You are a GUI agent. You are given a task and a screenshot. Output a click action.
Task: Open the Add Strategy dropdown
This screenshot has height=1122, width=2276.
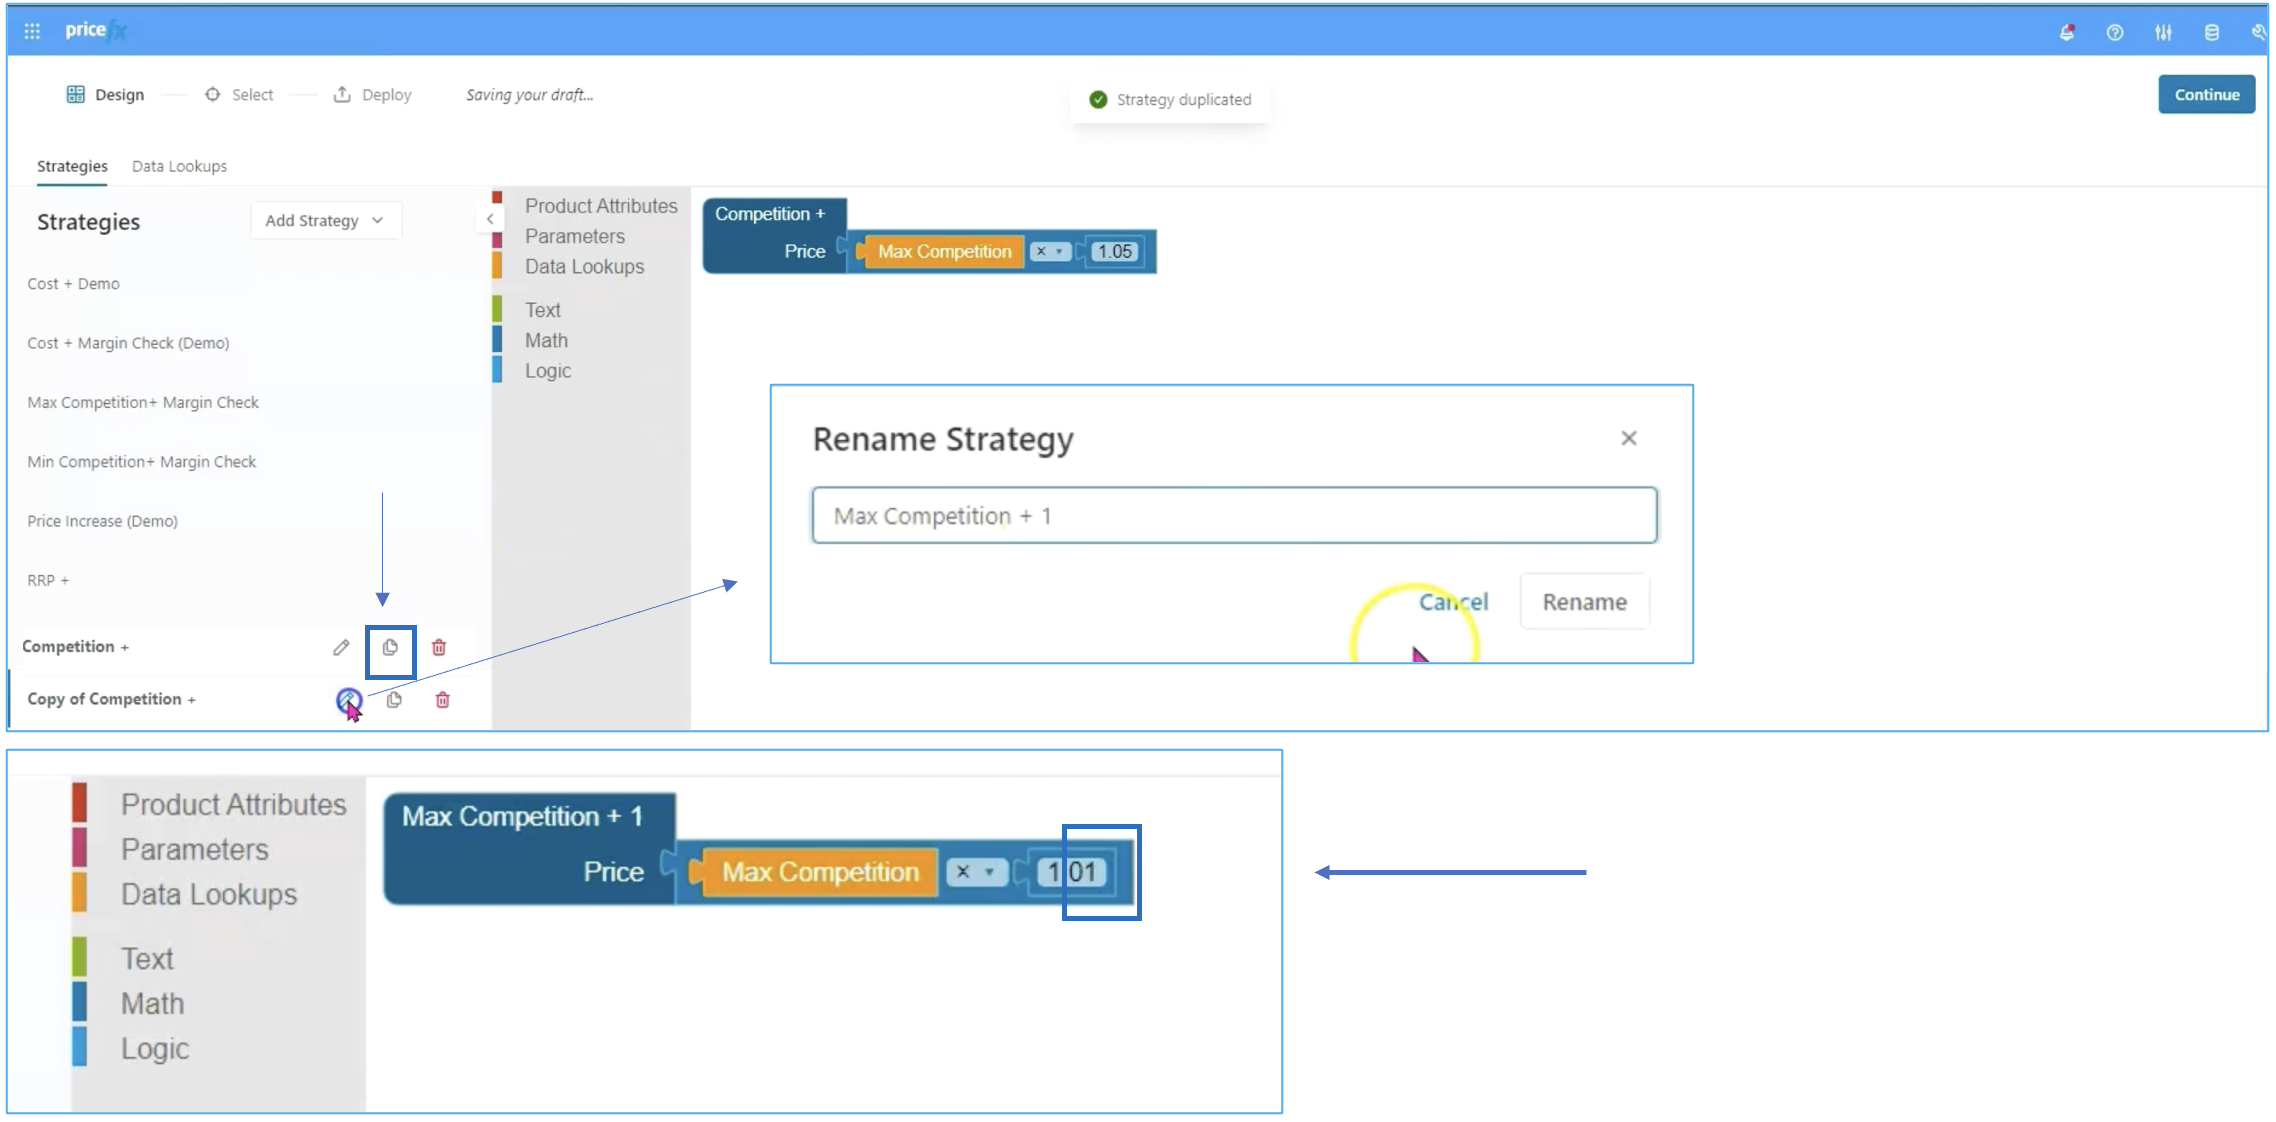[325, 220]
